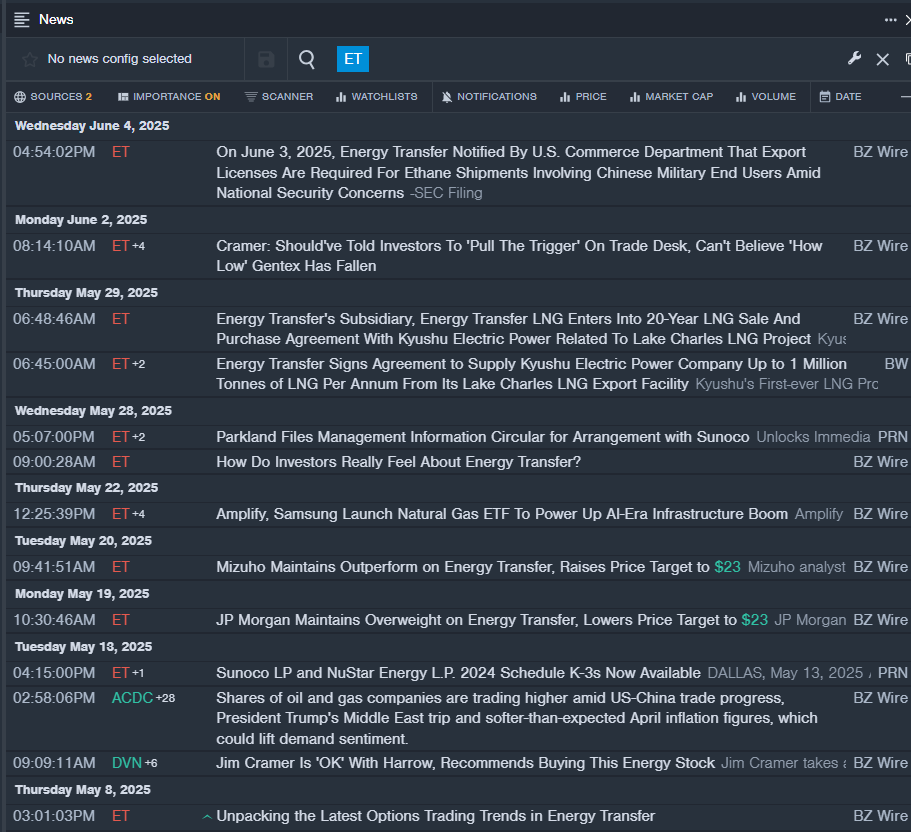Viewport: 911px width, 832px height.
Task: Click the $23 price target in the Mizuho headline
Action: point(727,567)
